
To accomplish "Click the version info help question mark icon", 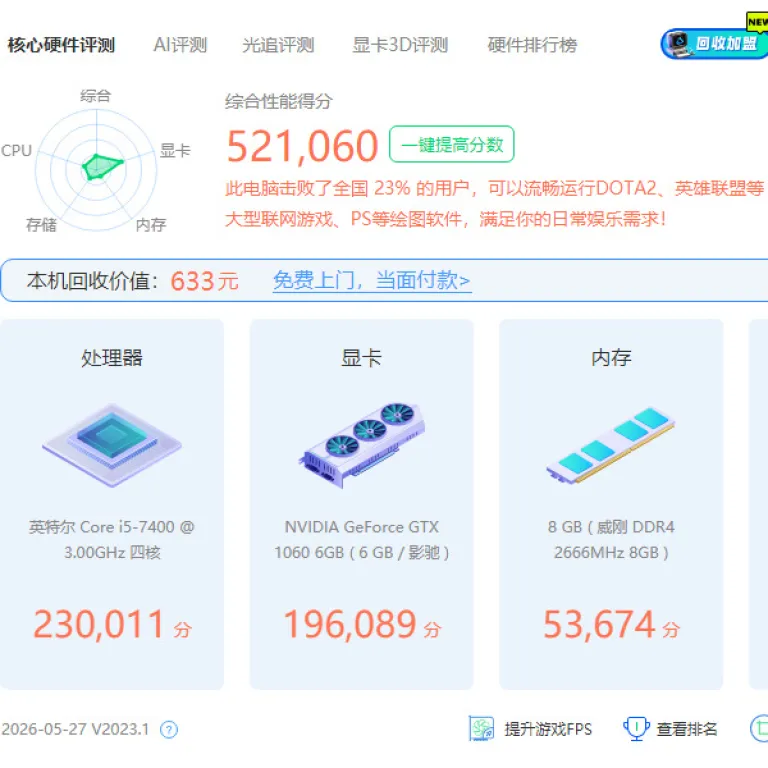I will (x=169, y=730).
